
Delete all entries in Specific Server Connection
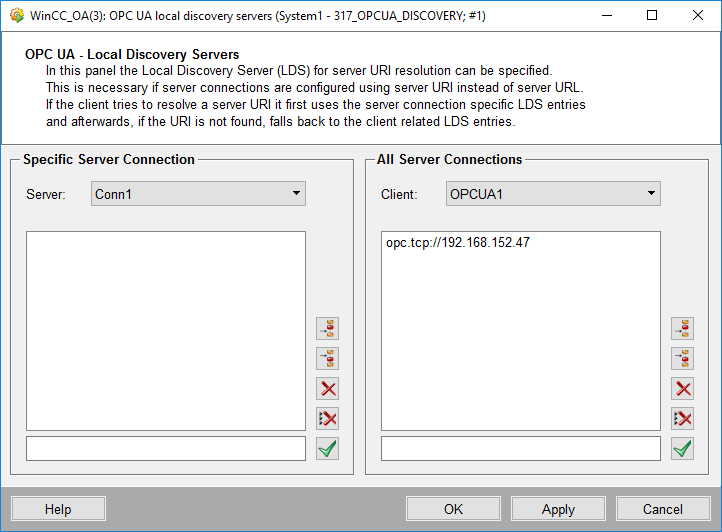point(327,419)
